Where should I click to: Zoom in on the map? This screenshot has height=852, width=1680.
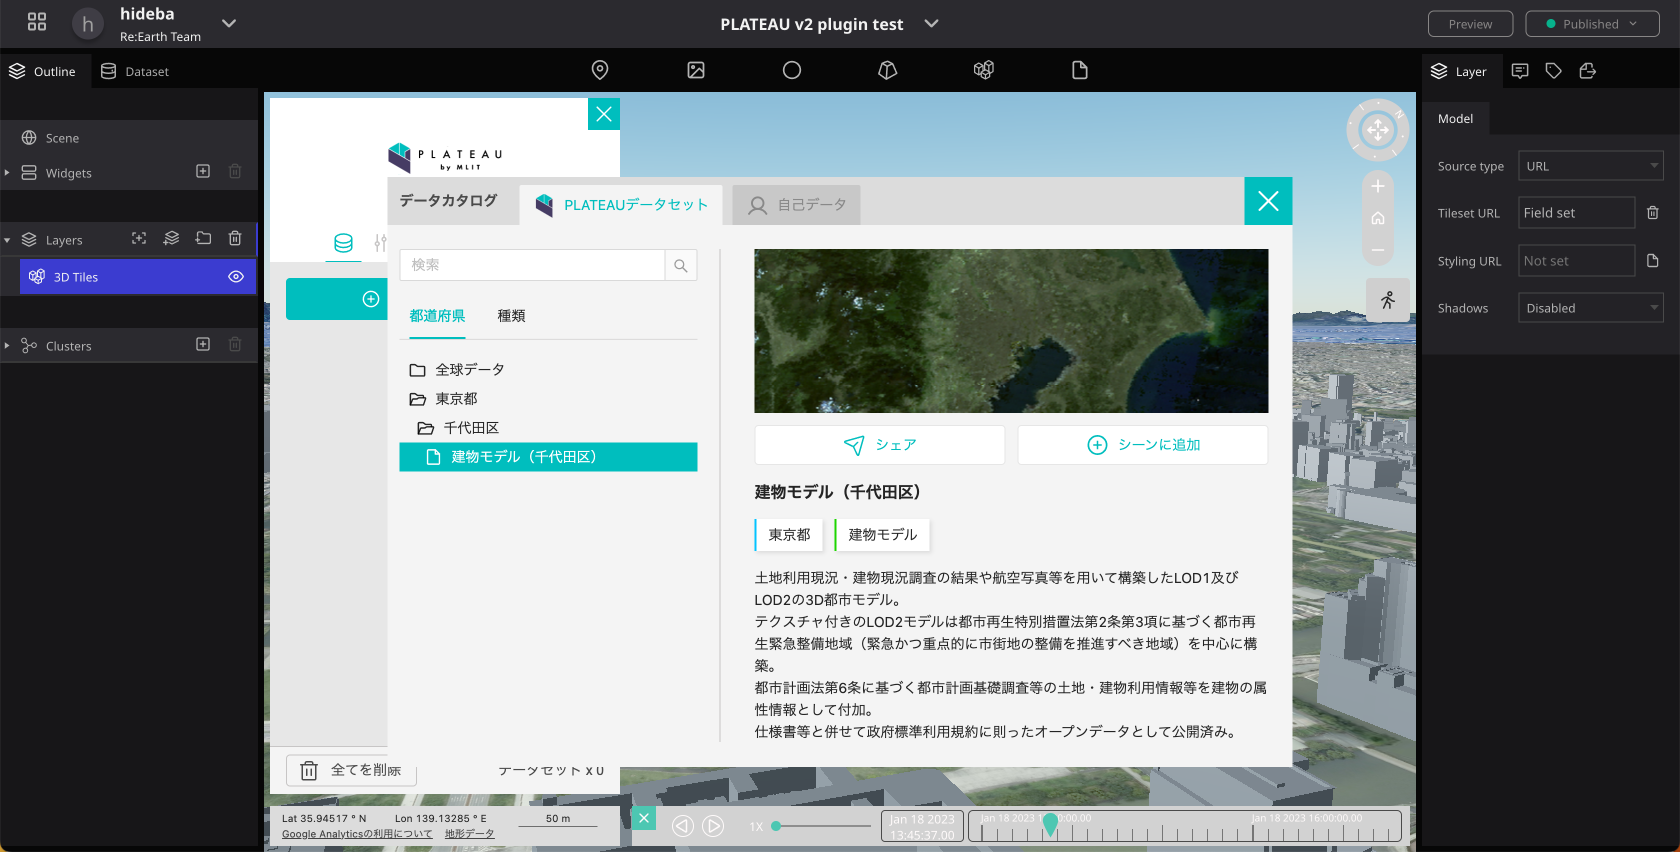(1378, 187)
